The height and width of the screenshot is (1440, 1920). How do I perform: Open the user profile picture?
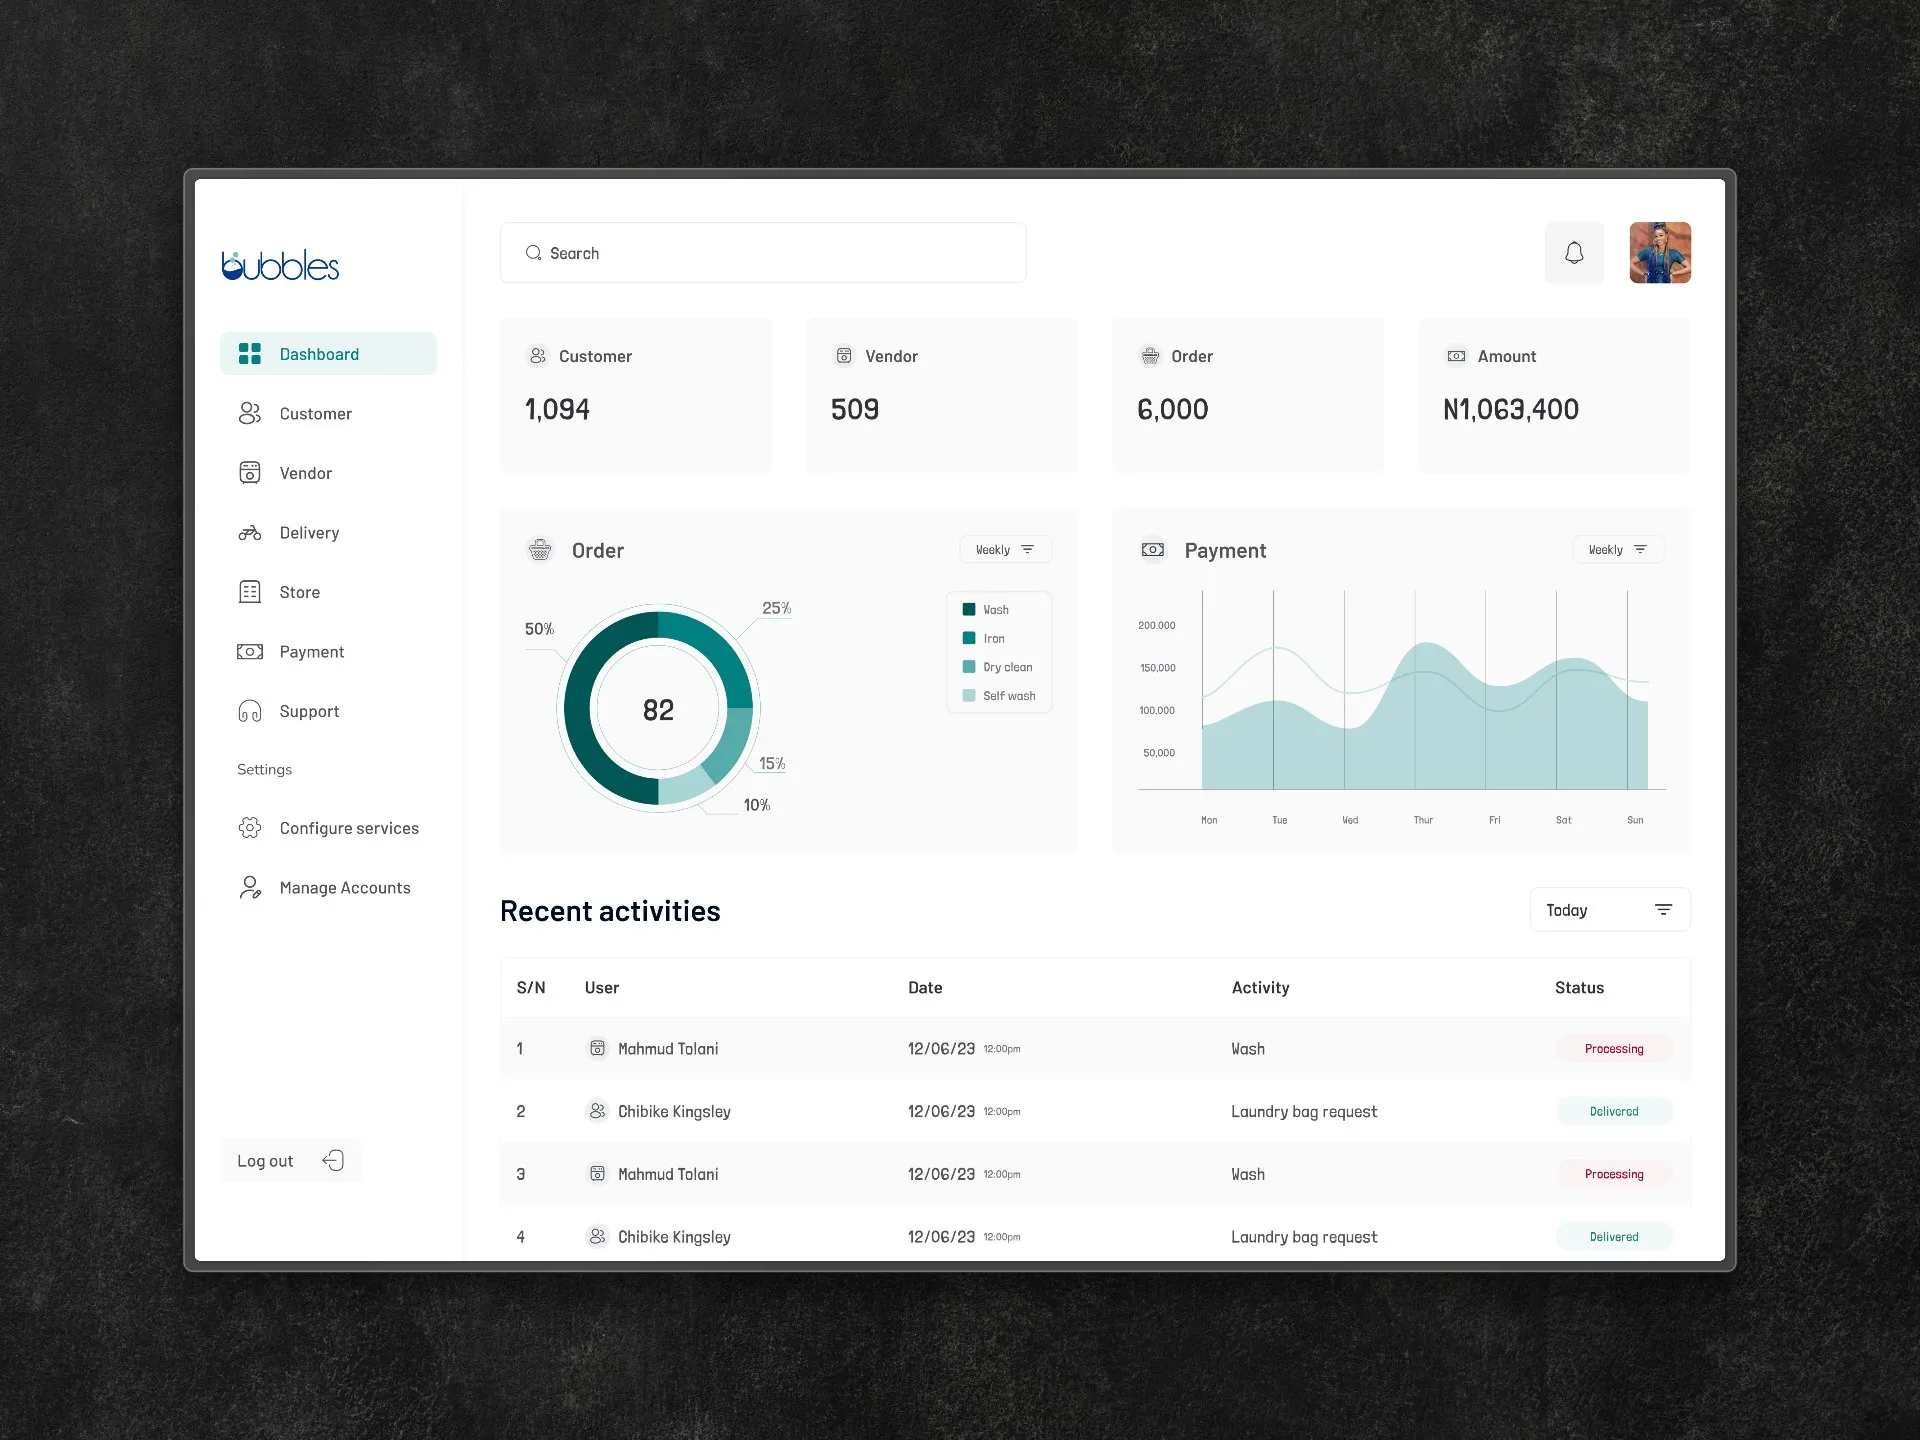[x=1660, y=253]
